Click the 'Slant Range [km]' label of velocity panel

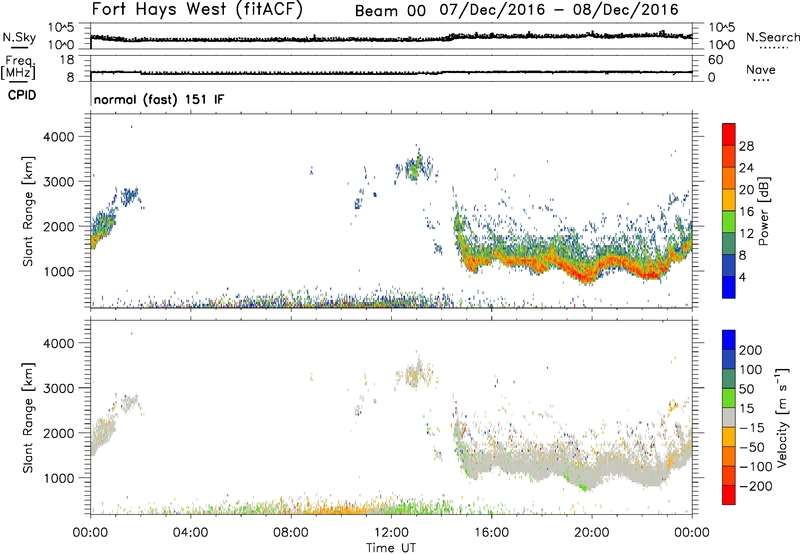click(28, 418)
